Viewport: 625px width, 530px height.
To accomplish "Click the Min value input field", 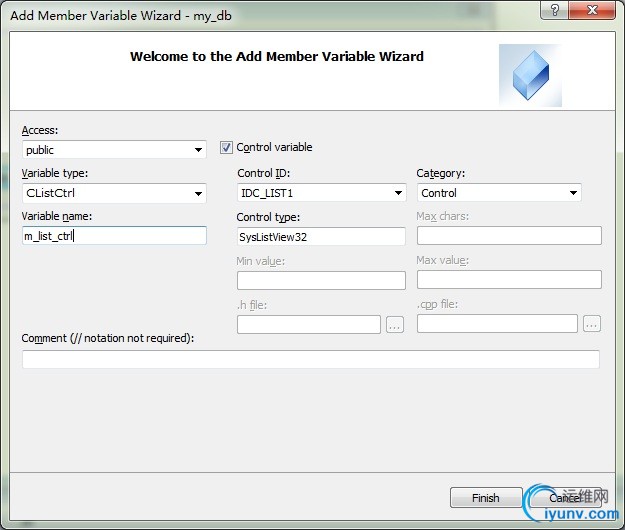I will 321,280.
